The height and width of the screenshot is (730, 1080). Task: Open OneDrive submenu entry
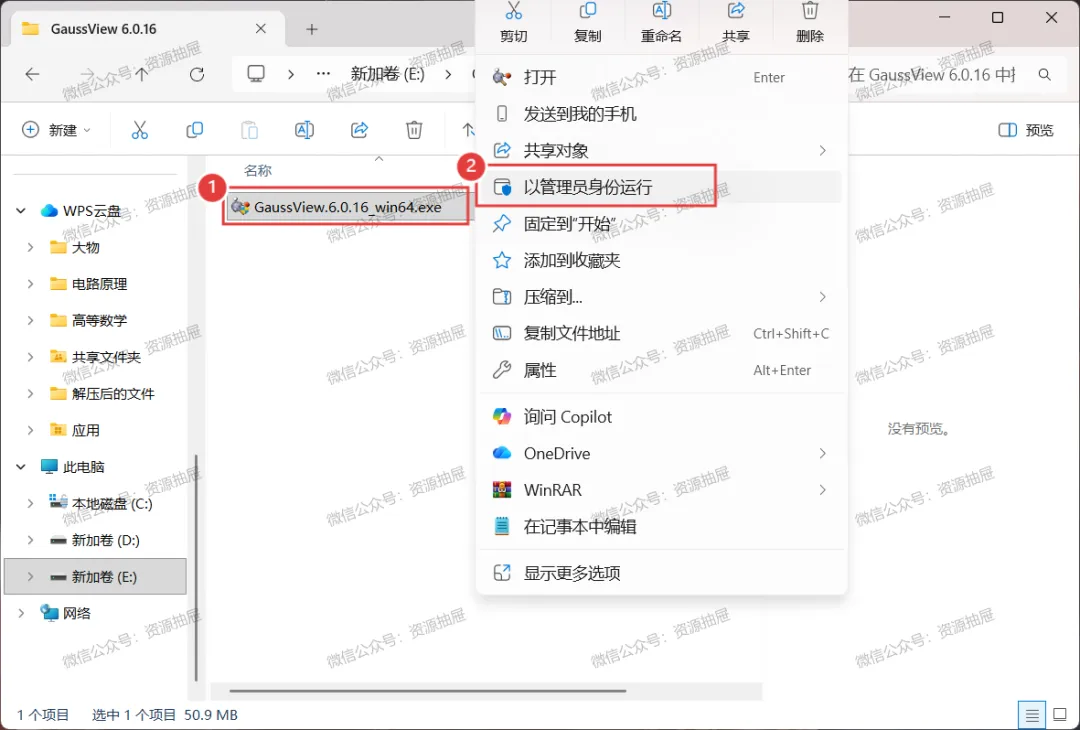click(x=661, y=453)
